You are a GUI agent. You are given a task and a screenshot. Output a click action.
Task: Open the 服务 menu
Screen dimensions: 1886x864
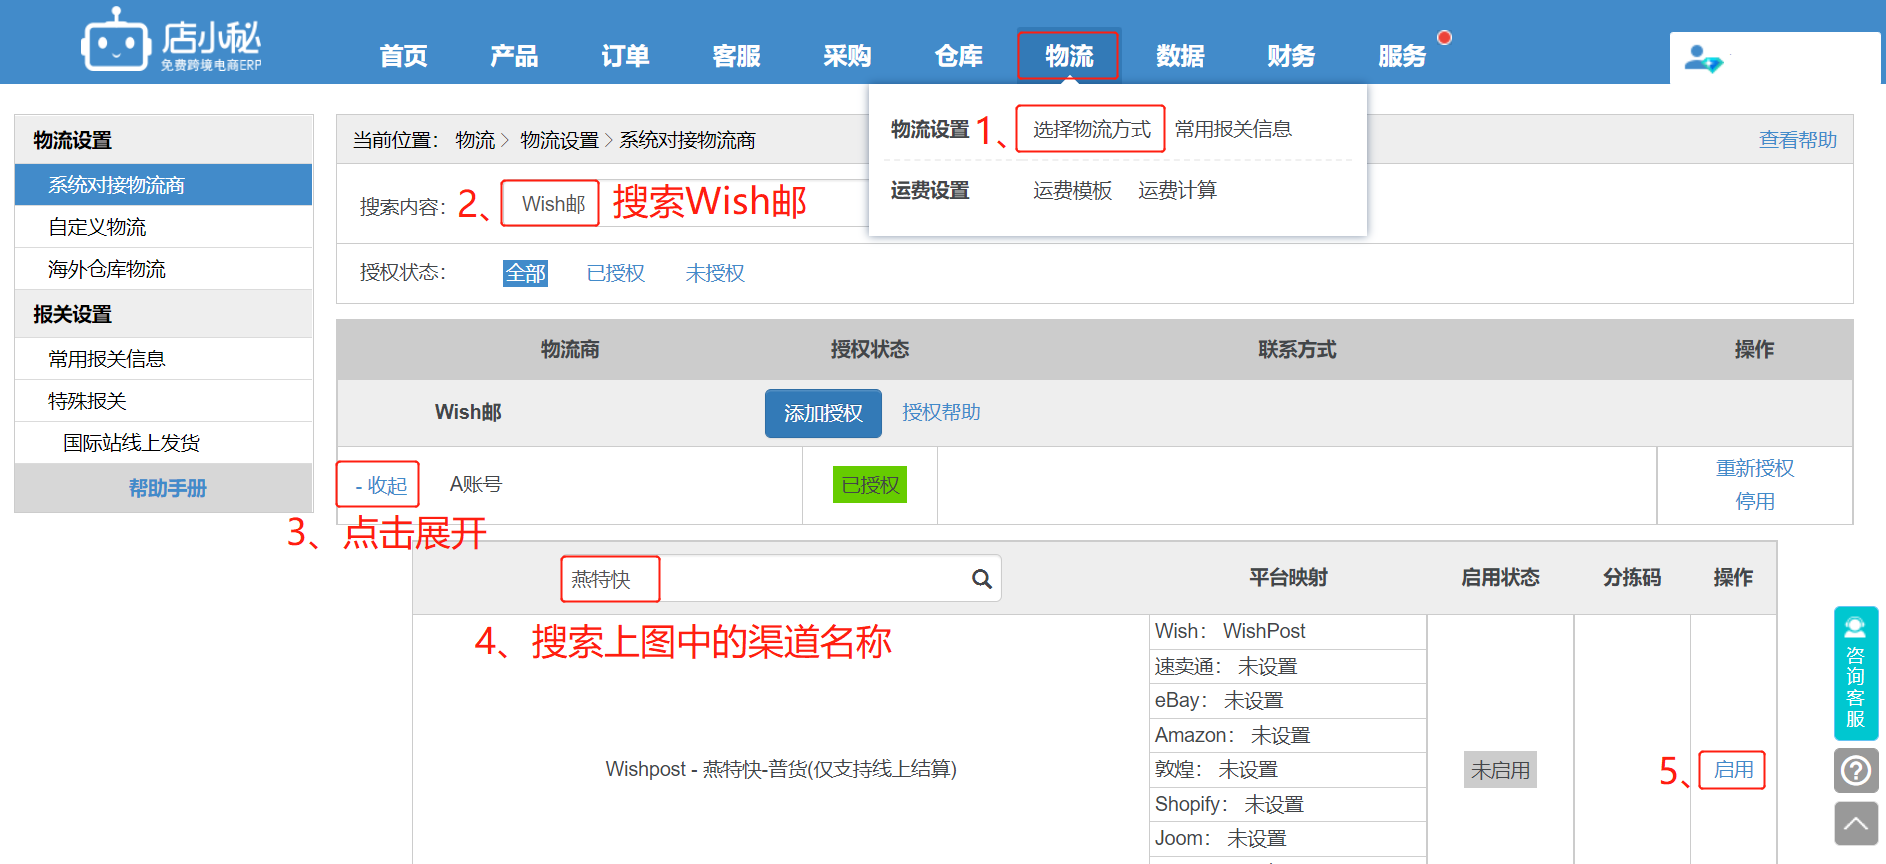[x=1402, y=56]
